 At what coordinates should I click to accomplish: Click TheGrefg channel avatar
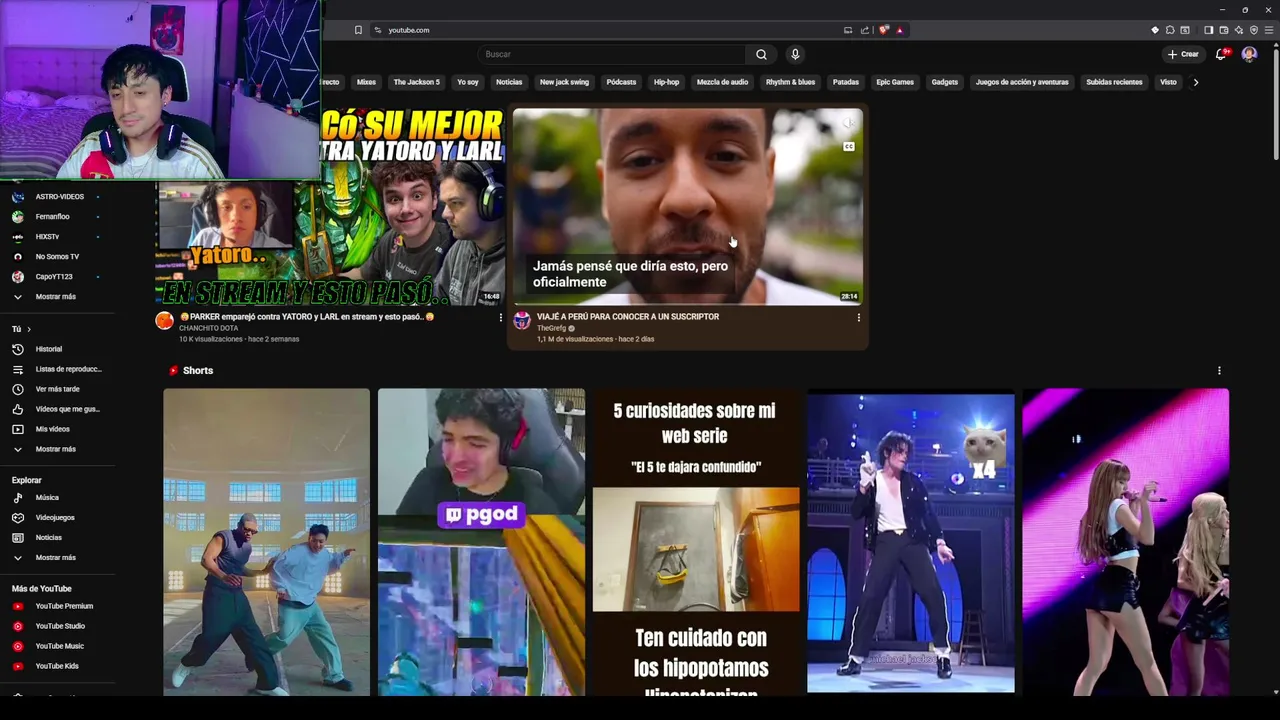[x=522, y=321]
